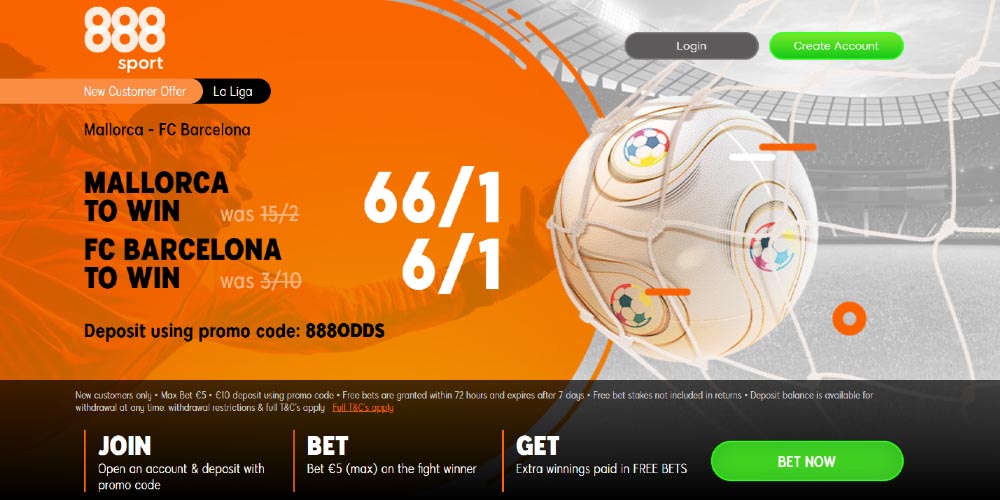
Task: Select the New Customer Offer tab
Action: click(134, 91)
